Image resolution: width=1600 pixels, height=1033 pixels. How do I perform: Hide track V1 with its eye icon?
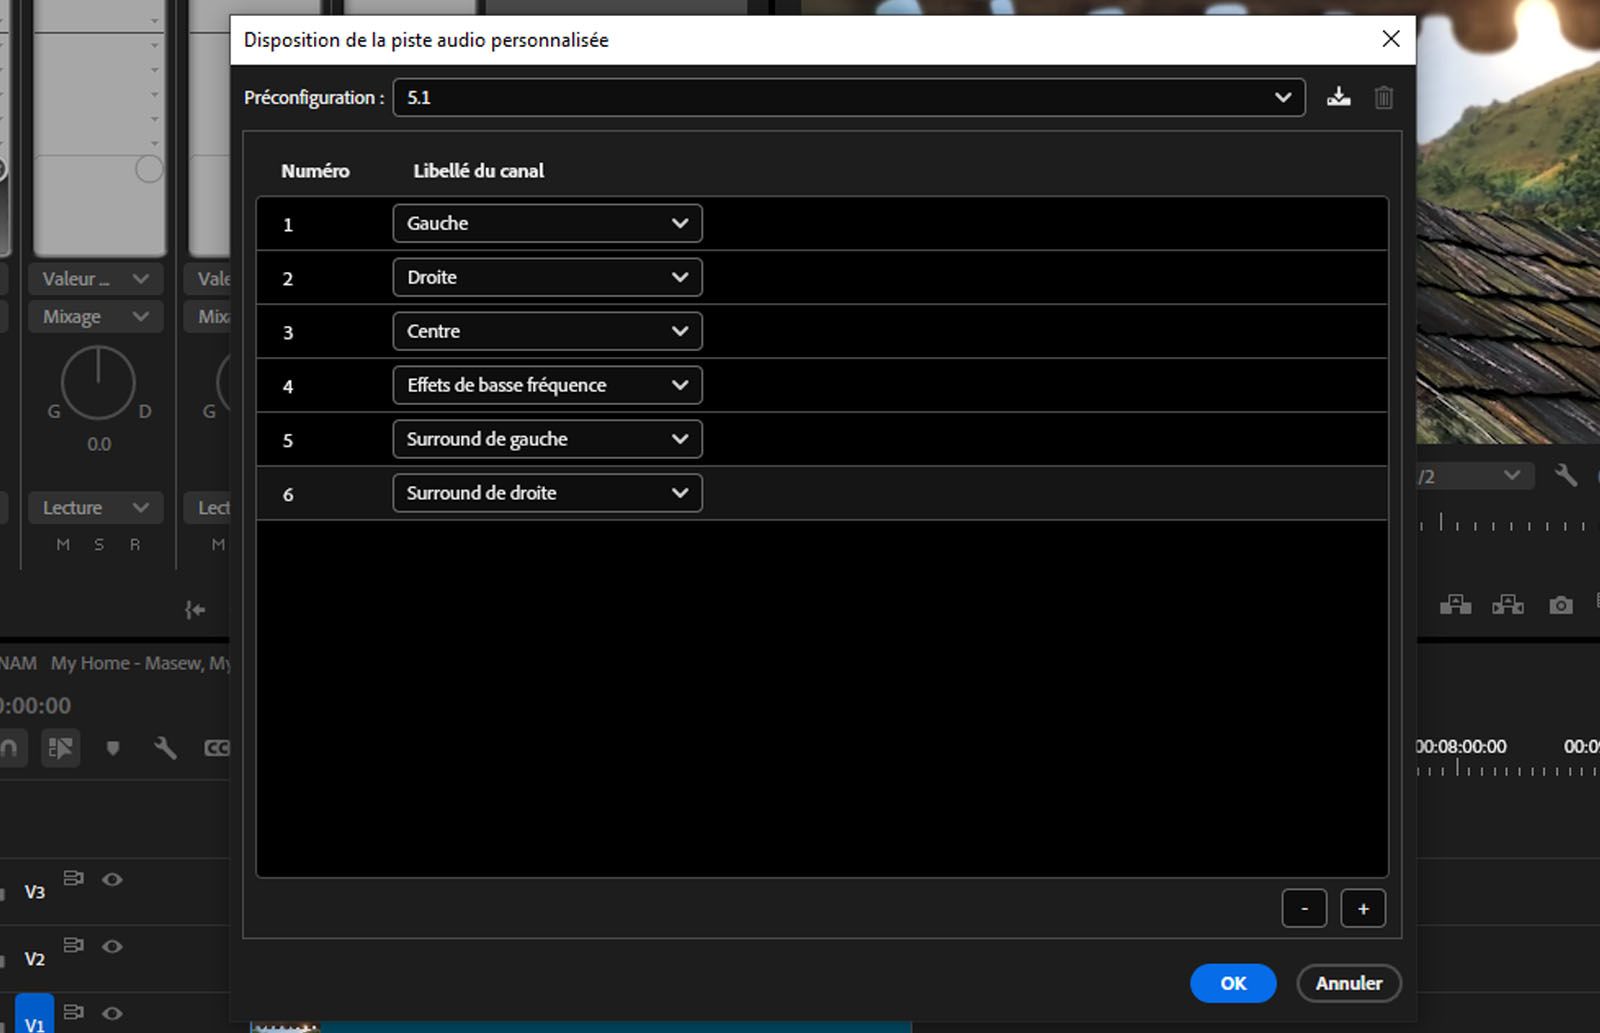click(x=112, y=1014)
